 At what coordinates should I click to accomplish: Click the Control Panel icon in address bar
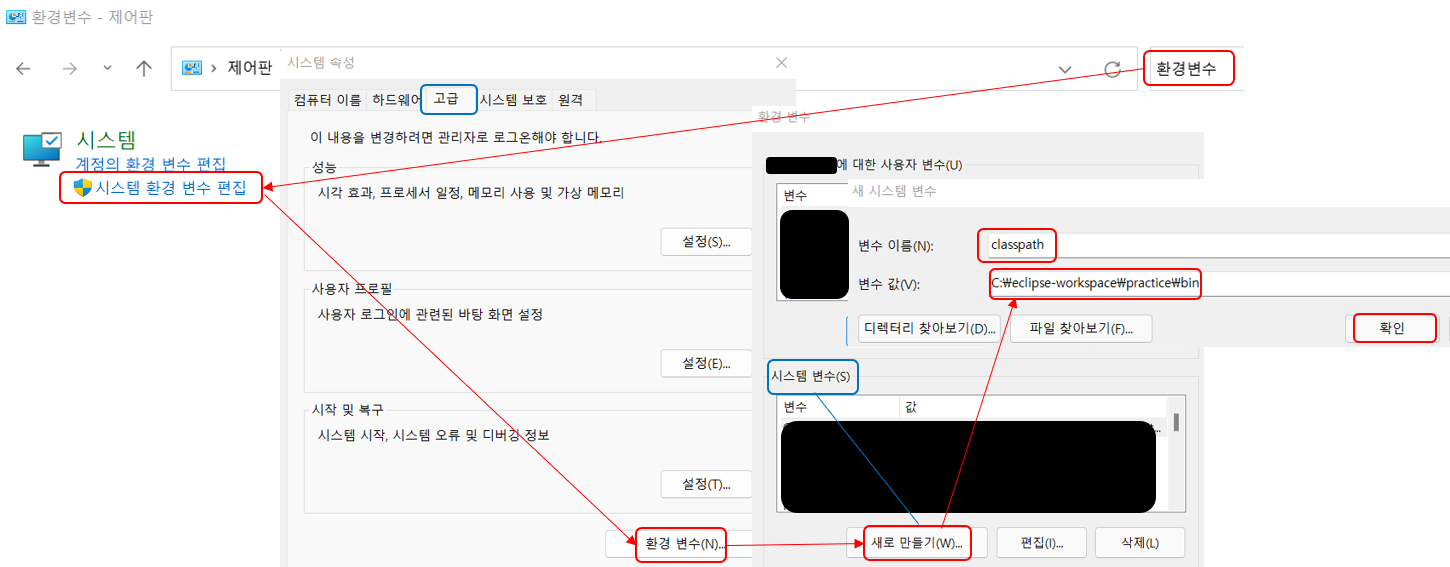click(x=192, y=68)
